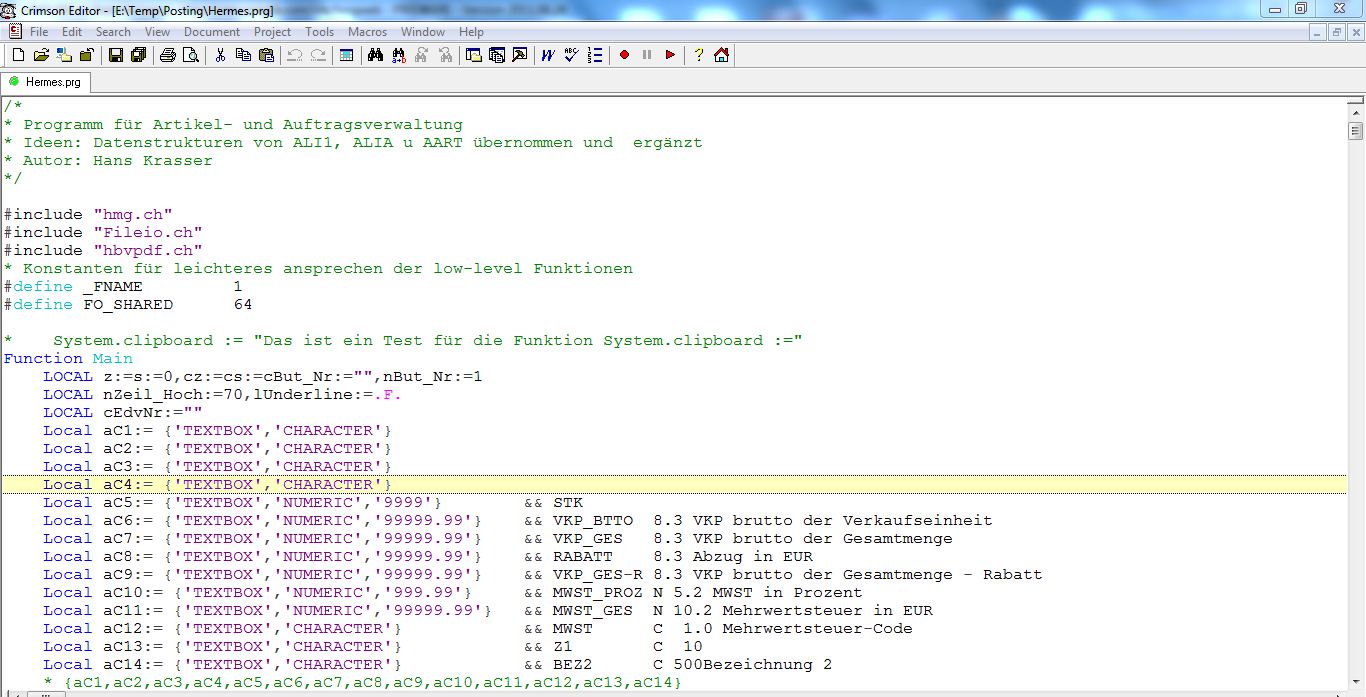This screenshot has height=697, width=1366.
Task: Toggle column mode with the grid icon
Action: (x=346, y=55)
